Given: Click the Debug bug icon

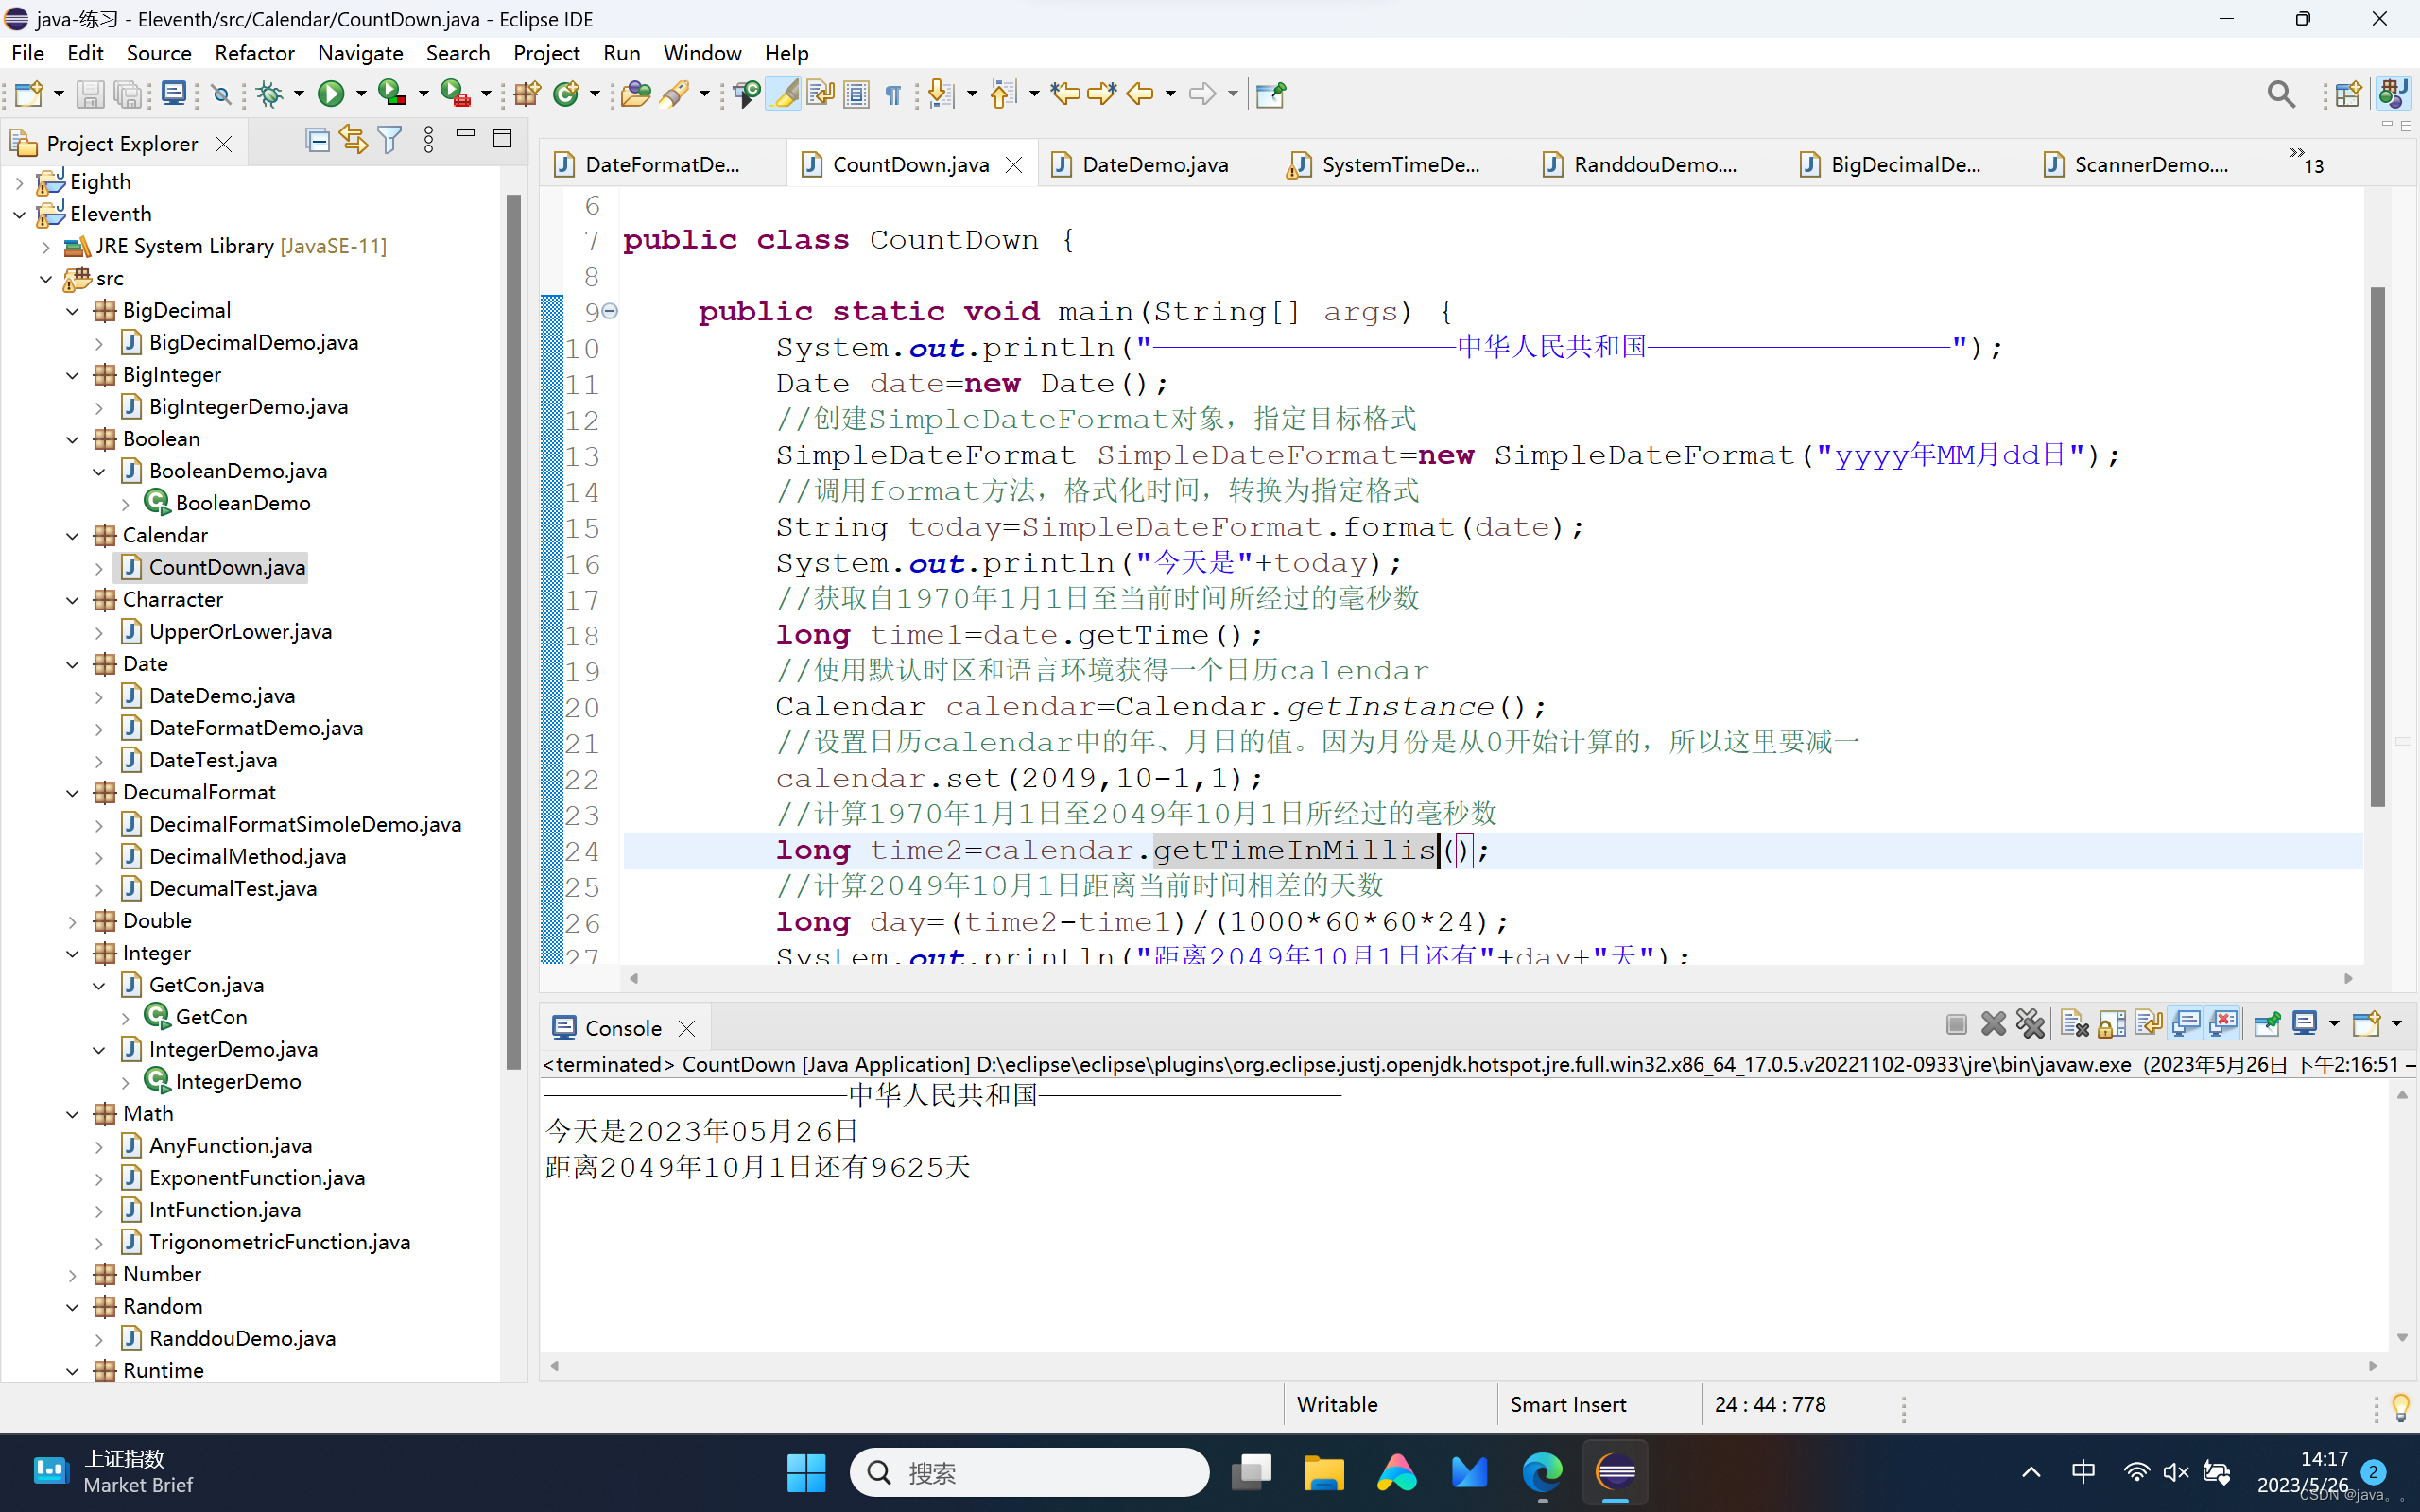Looking at the screenshot, I should 269,94.
